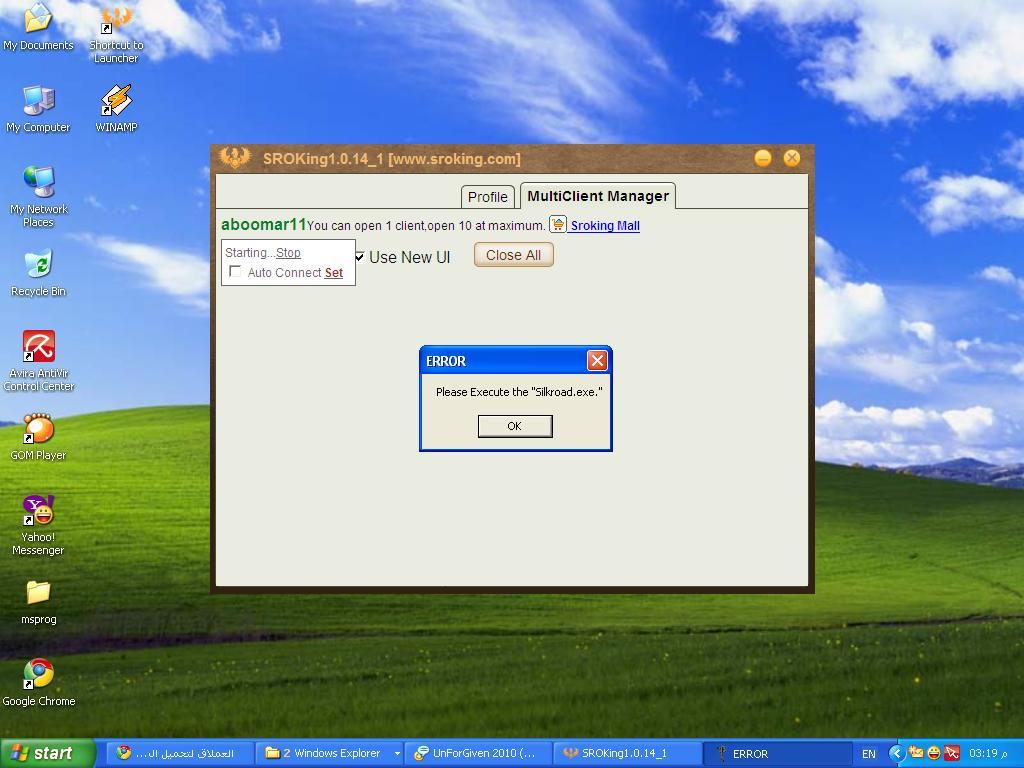The width and height of the screenshot is (1024, 768).
Task: Expand hidden tray icons with the arrow
Action: click(897, 754)
